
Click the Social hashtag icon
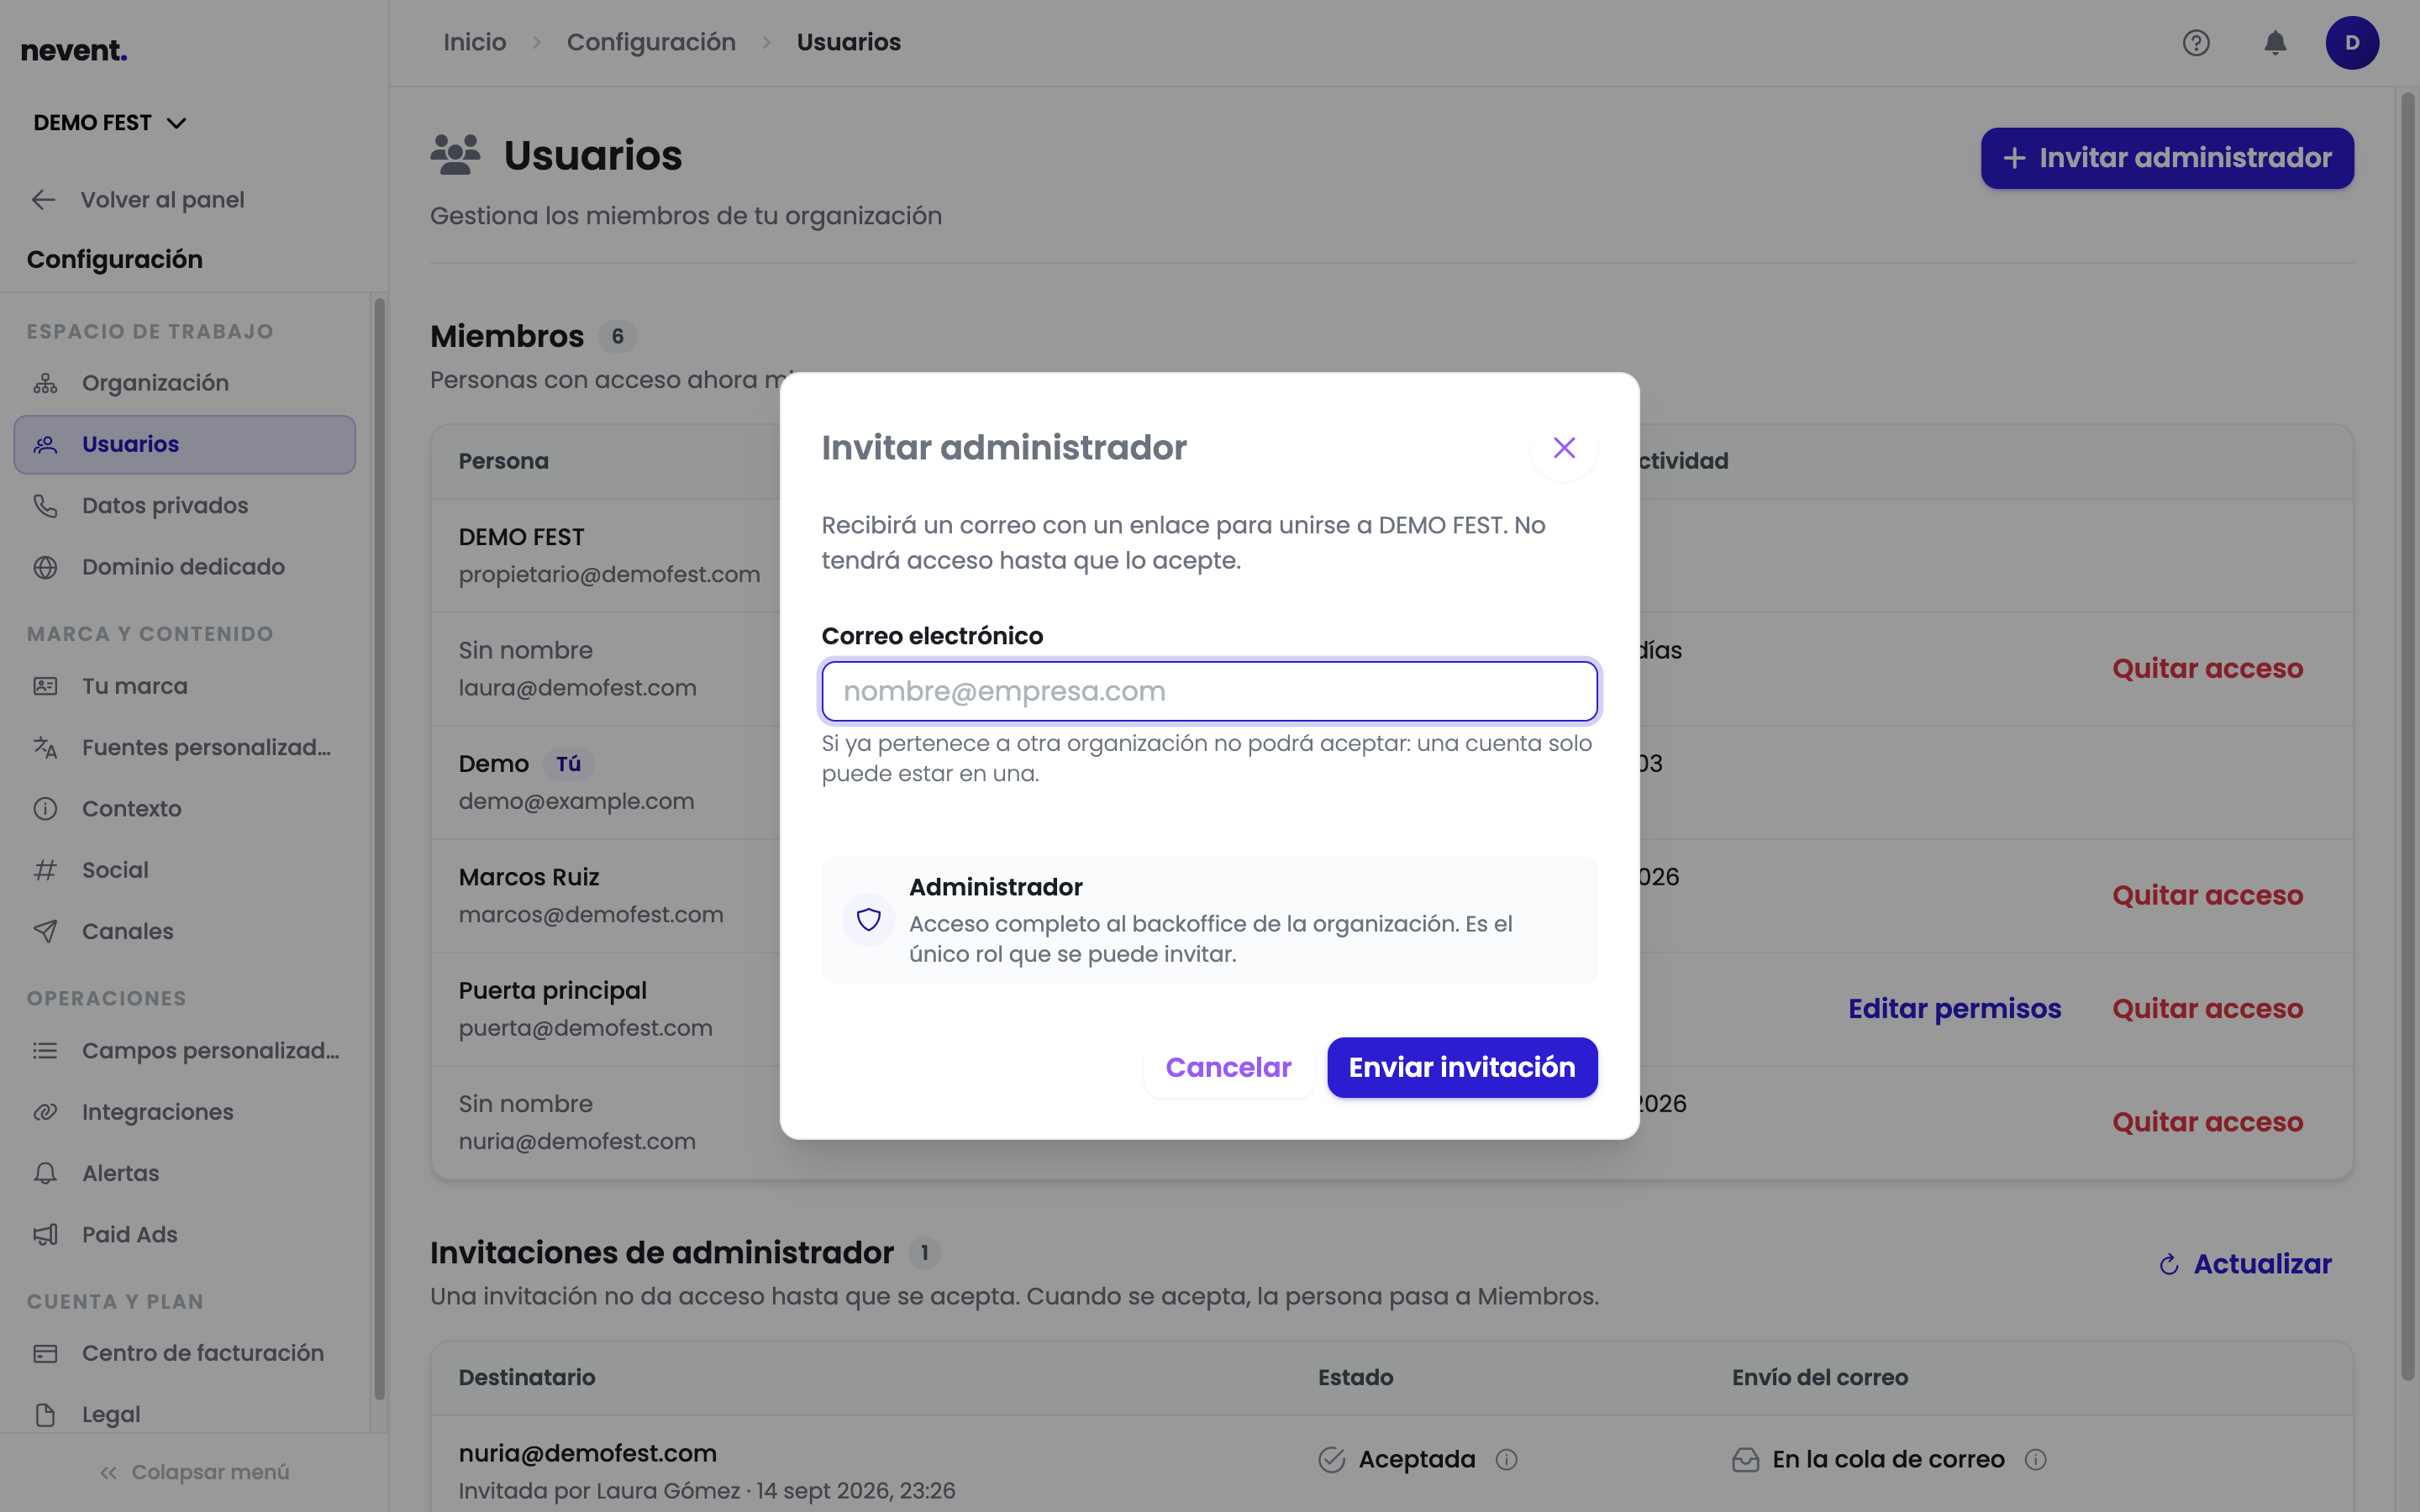[x=45, y=870]
